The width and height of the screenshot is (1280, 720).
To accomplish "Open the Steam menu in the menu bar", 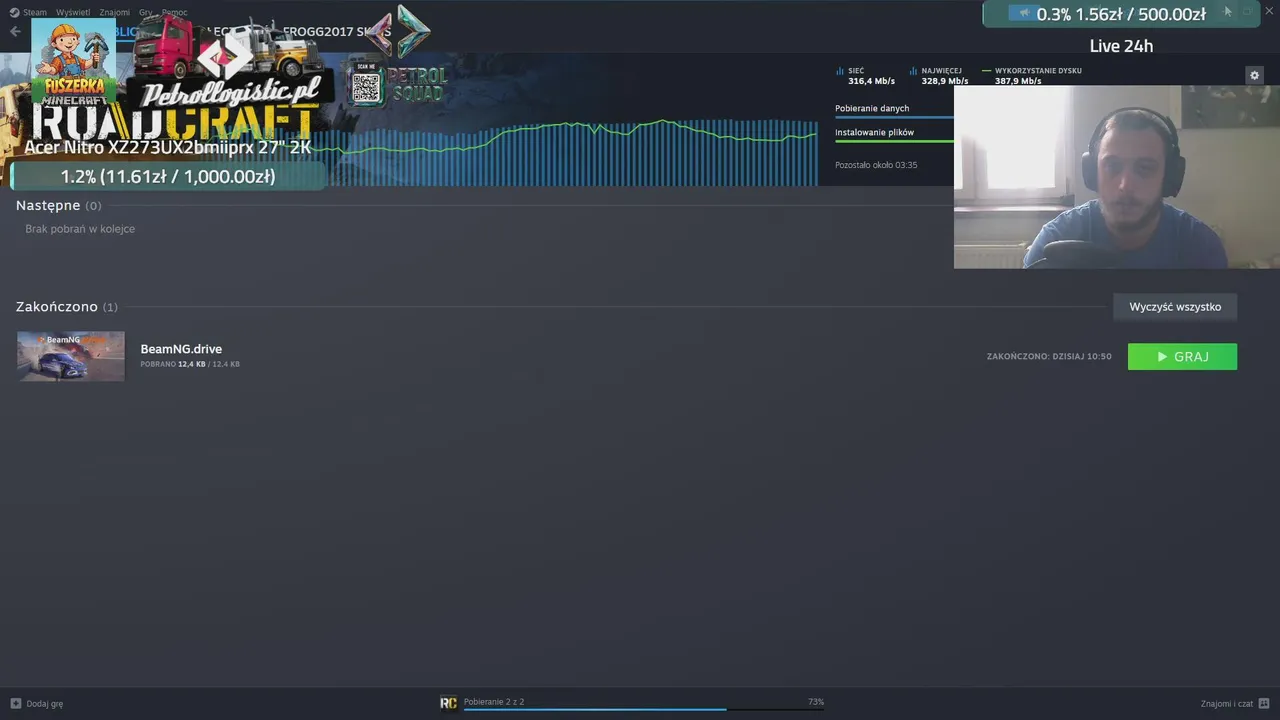I will click(x=34, y=13).
